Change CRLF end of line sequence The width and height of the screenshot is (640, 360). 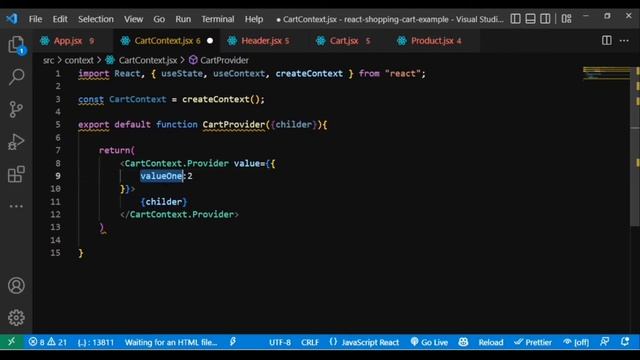pyautogui.click(x=310, y=342)
